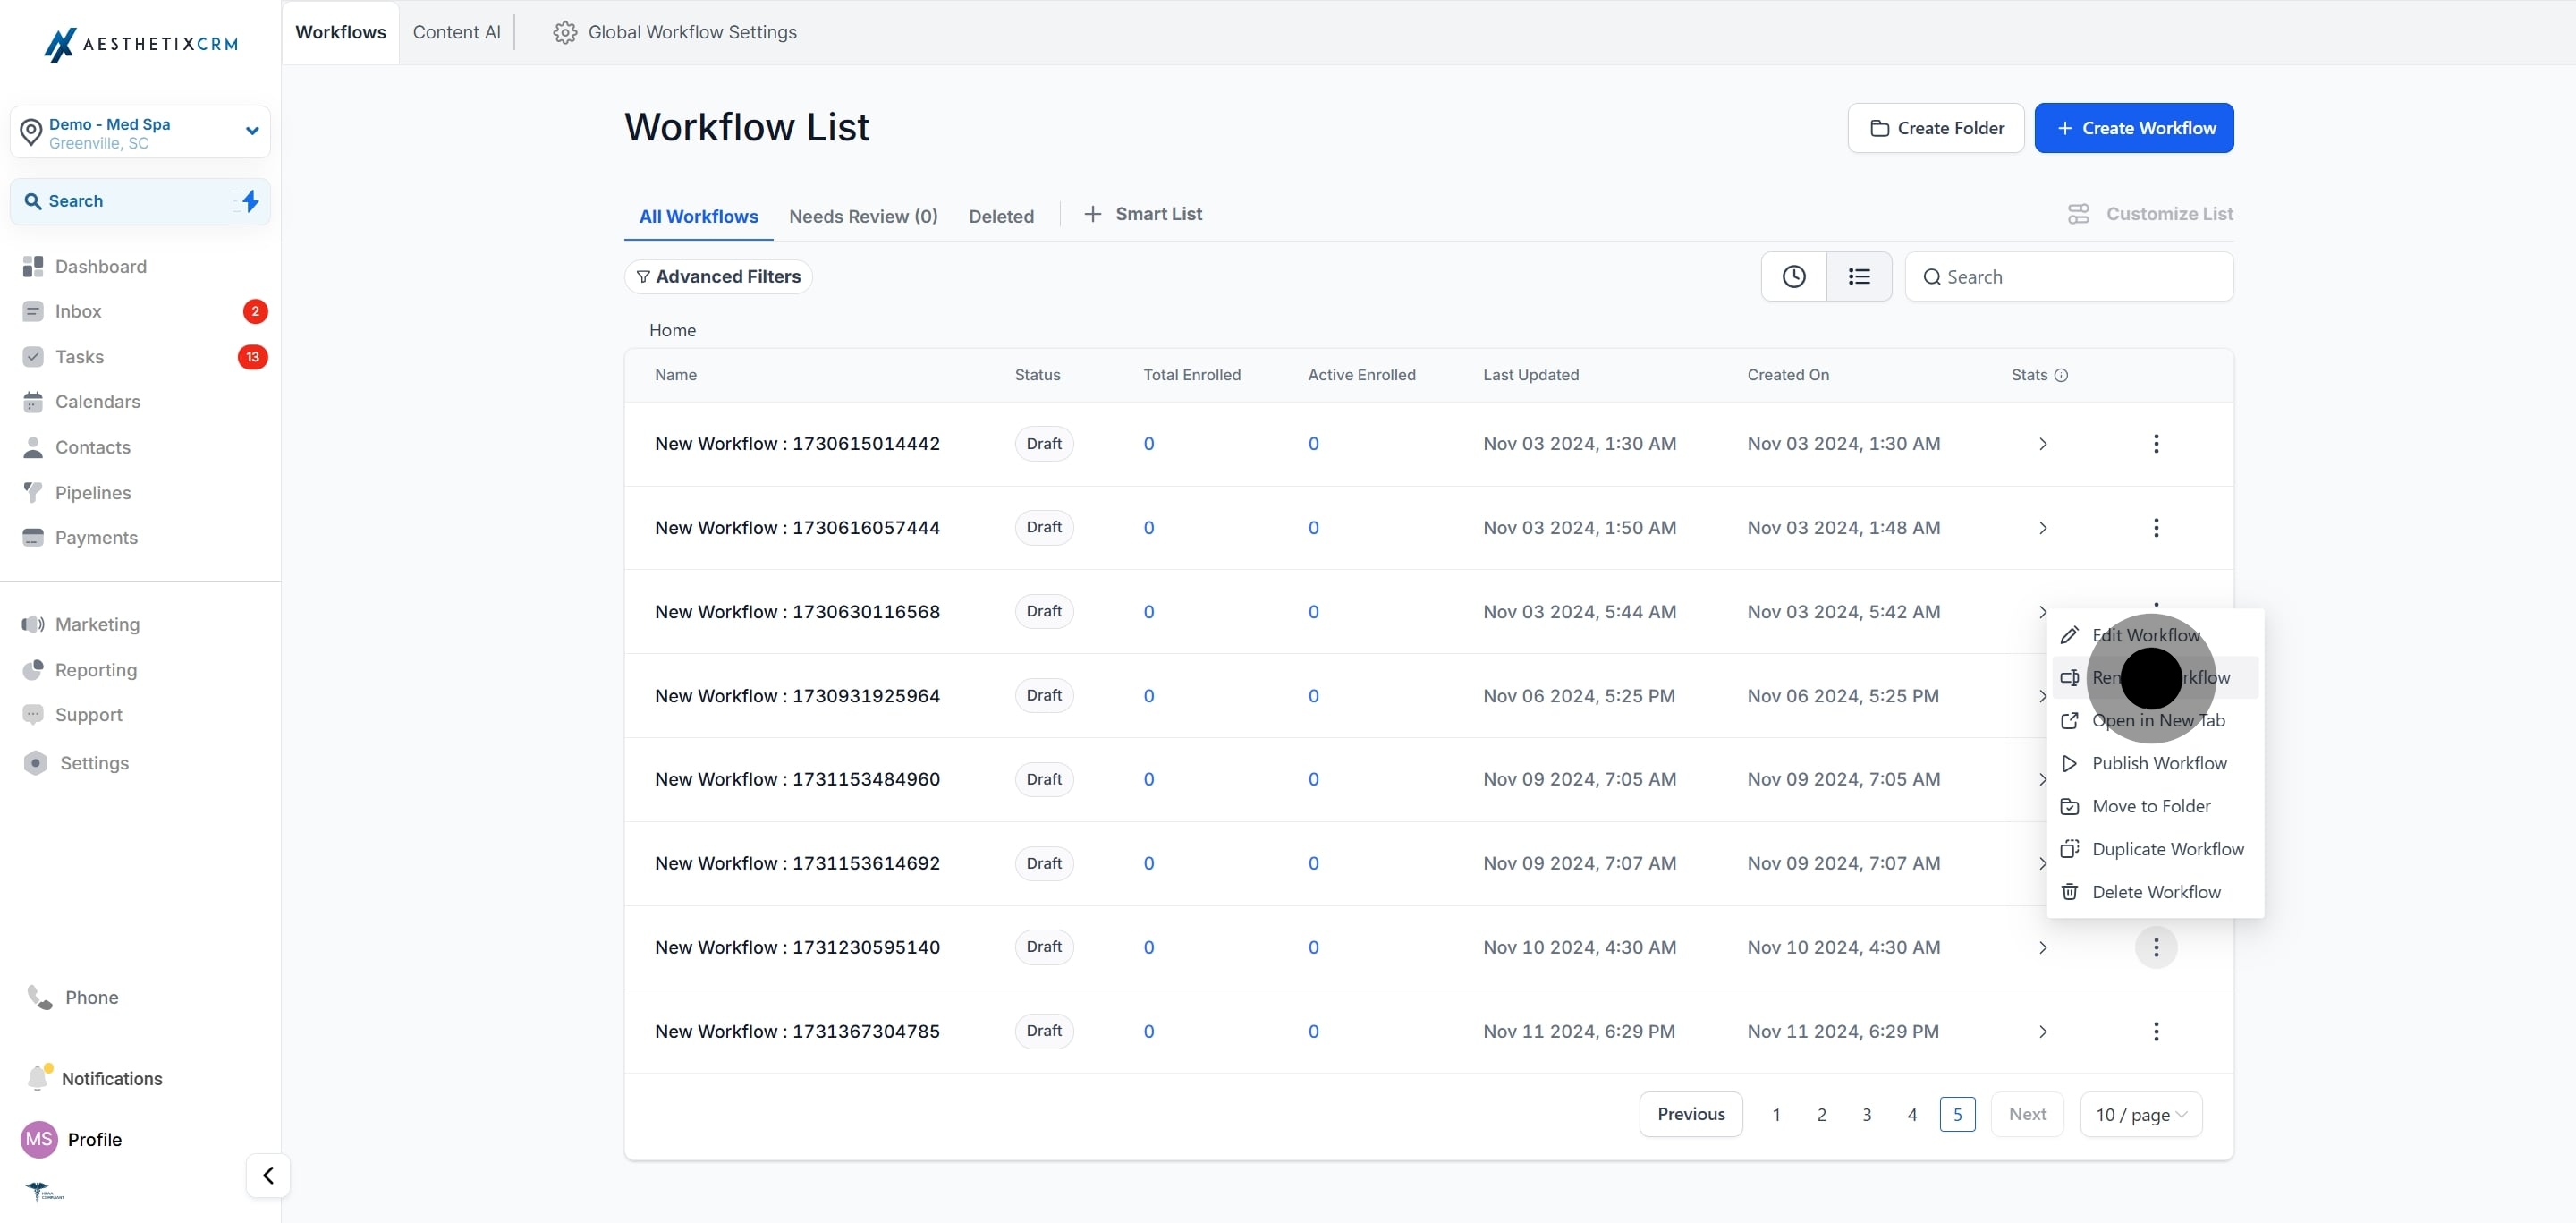The image size is (2576, 1223).
Task: Open Advanced Filters
Action: (x=718, y=276)
